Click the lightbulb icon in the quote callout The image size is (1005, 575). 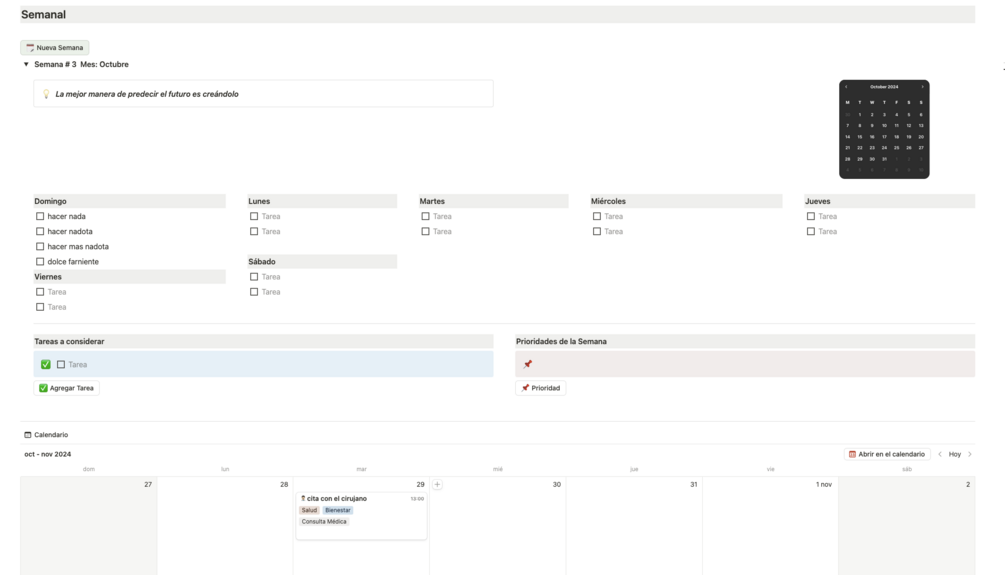(x=46, y=94)
